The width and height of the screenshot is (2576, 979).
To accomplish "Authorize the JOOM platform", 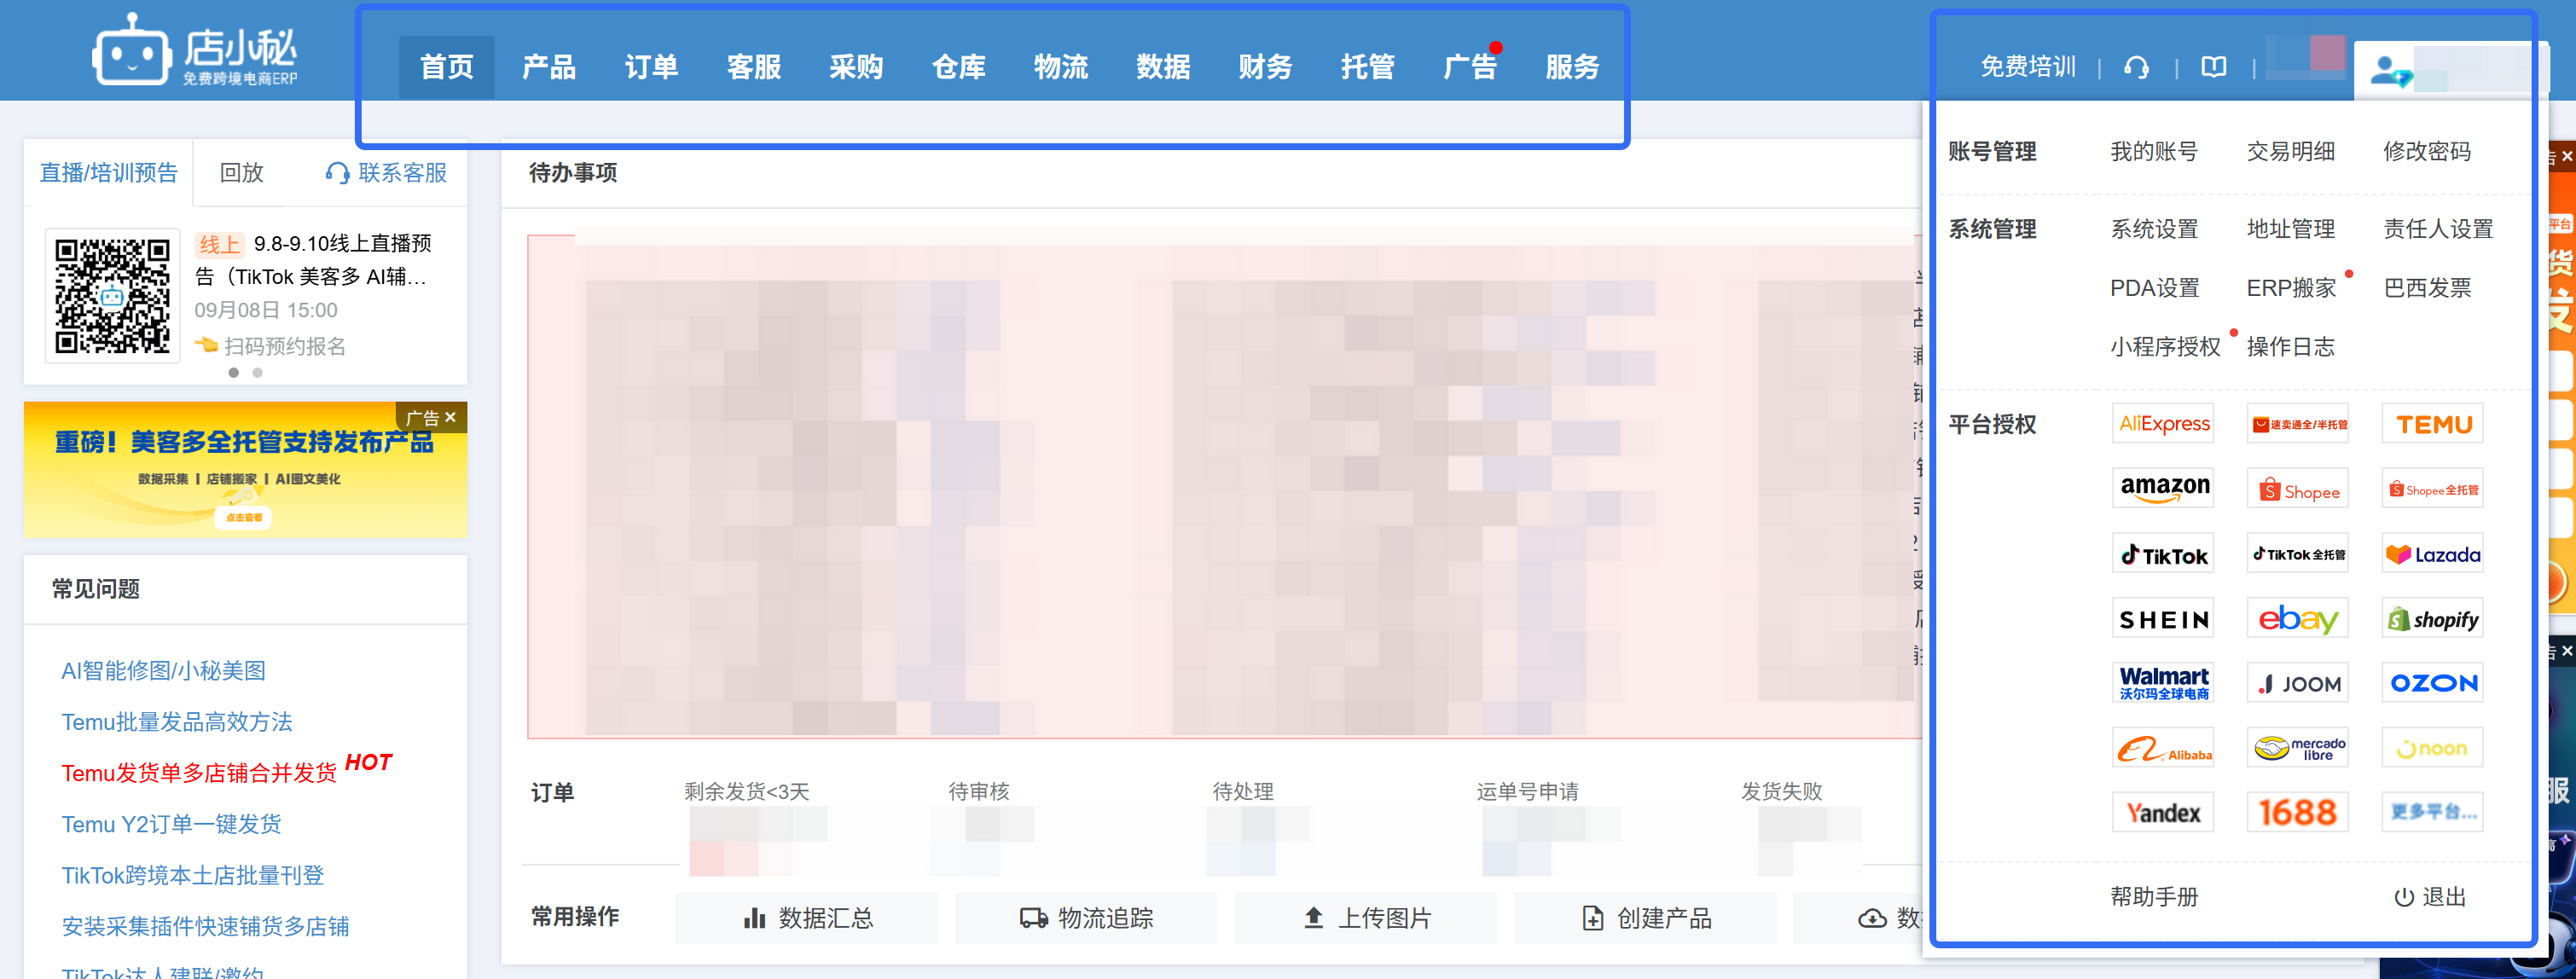I will pos(2298,683).
